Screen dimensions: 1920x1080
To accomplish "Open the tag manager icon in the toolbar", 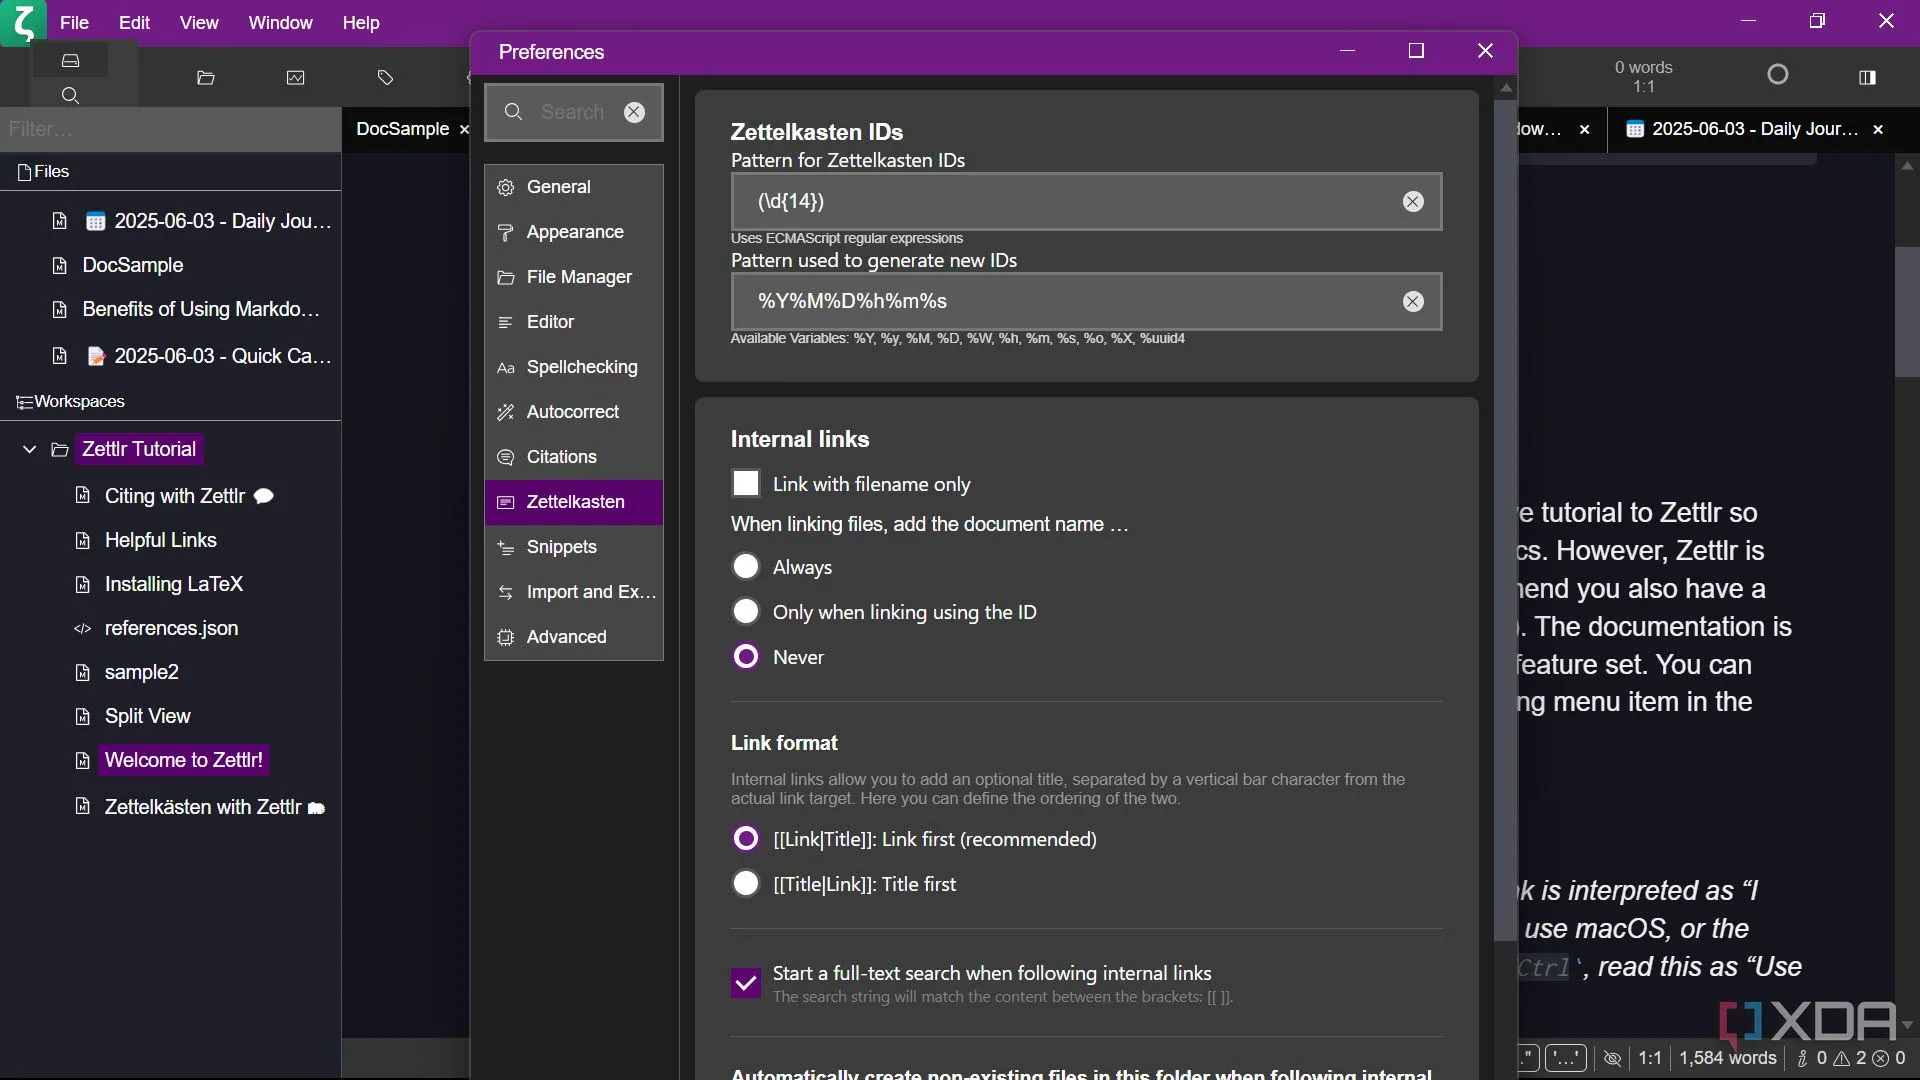I will pyautogui.click(x=386, y=78).
